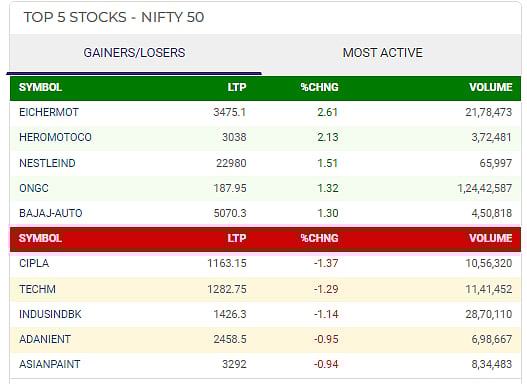The width and height of the screenshot is (527, 384).
Task: Select the 2.61 percent change value
Action: 327,112
